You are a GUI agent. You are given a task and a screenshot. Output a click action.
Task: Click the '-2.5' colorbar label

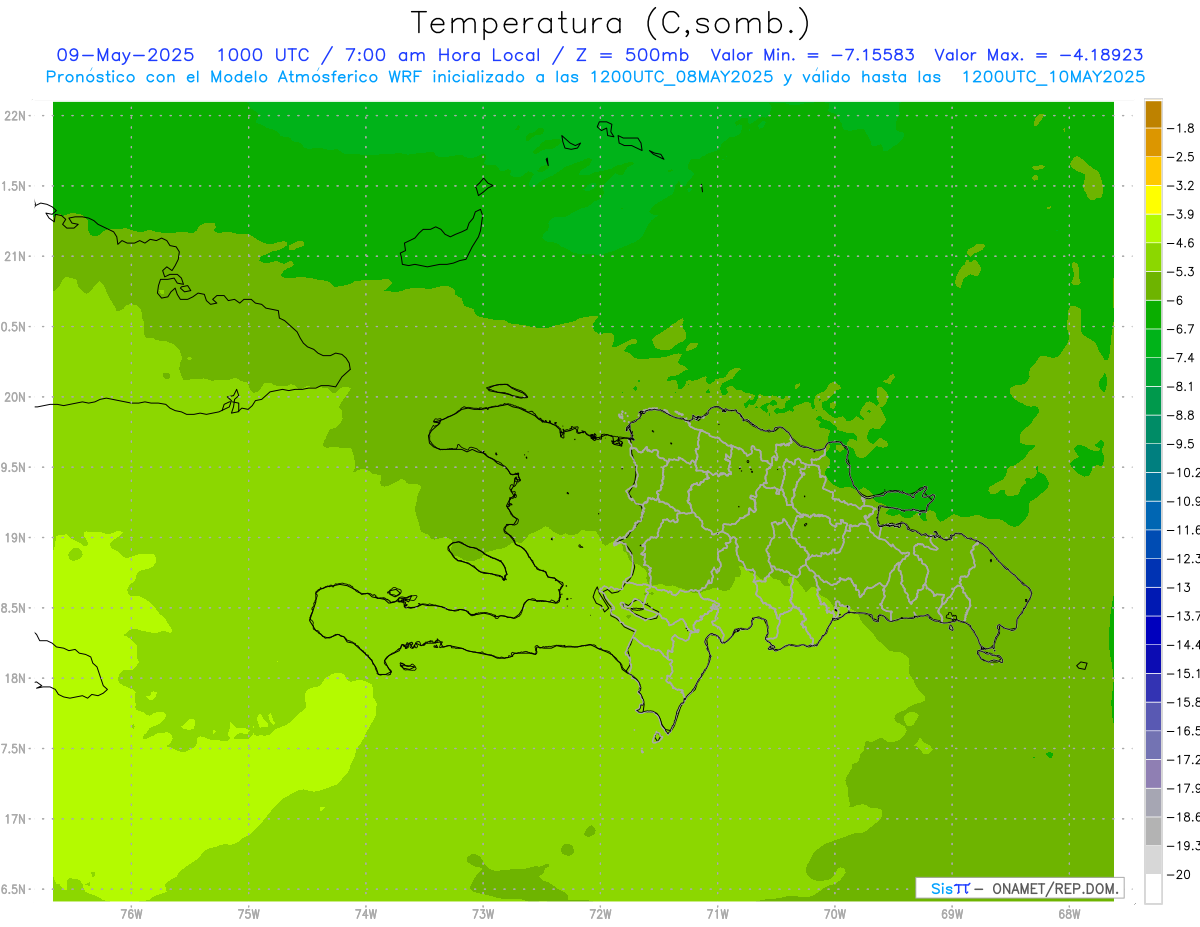point(1181,157)
